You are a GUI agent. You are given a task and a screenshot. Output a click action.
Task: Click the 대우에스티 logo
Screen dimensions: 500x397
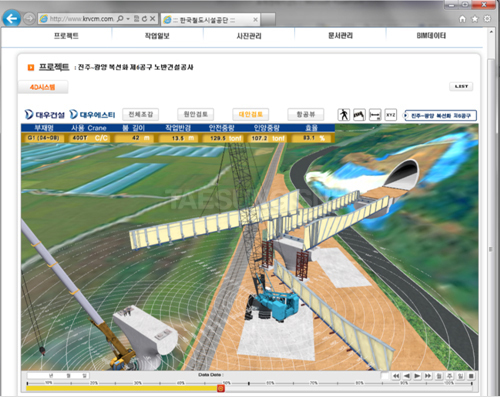(x=92, y=115)
